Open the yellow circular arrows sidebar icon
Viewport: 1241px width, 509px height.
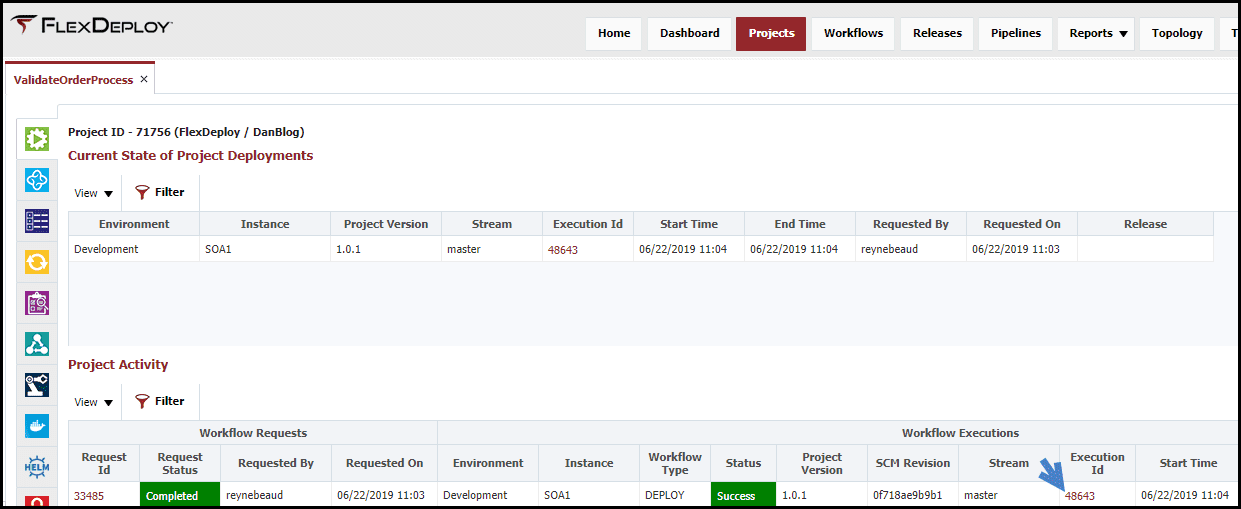[x=37, y=262]
